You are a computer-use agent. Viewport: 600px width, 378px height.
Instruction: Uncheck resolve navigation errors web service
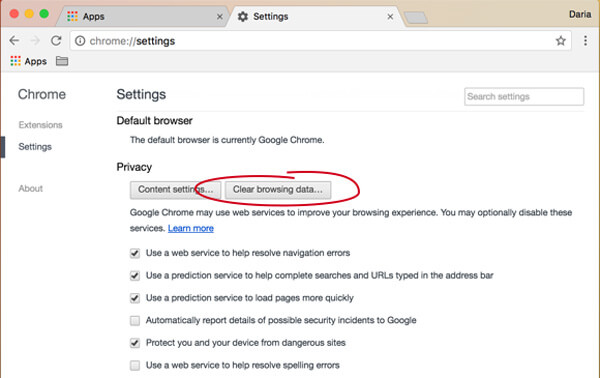pyautogui.click(x=135, y=253)
